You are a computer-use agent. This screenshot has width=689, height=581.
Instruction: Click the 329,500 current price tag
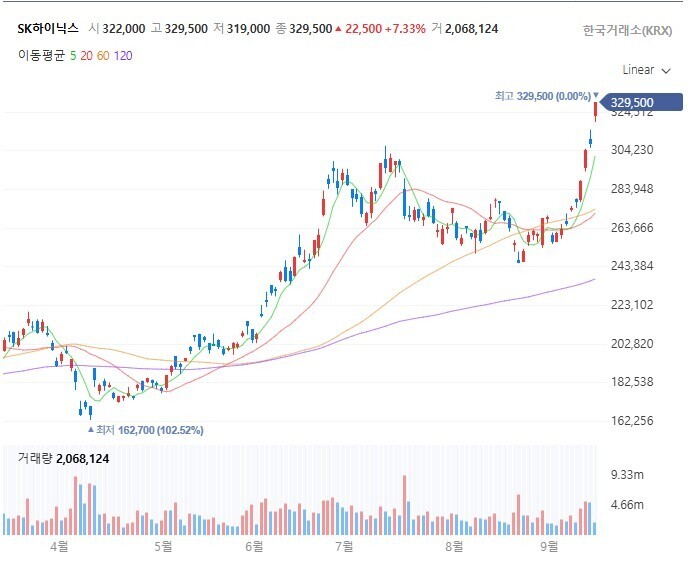tap(641, 102)
